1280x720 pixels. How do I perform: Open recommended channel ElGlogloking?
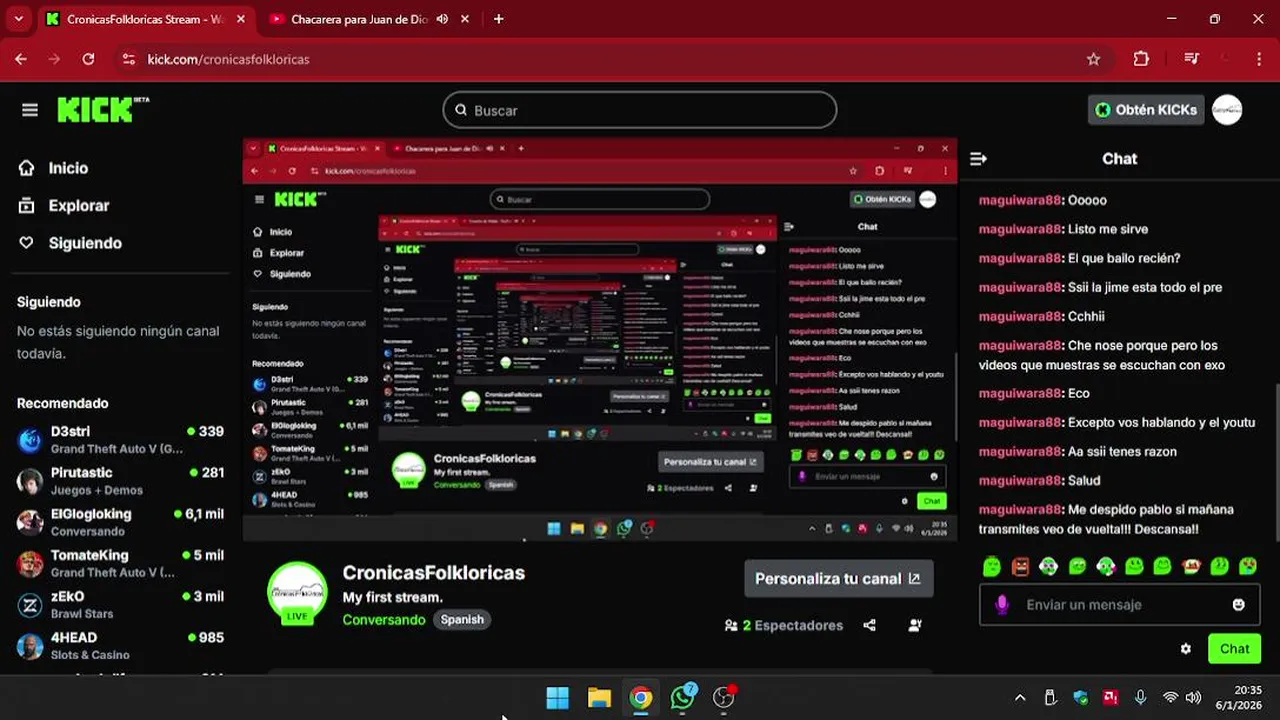click(120, 522)
